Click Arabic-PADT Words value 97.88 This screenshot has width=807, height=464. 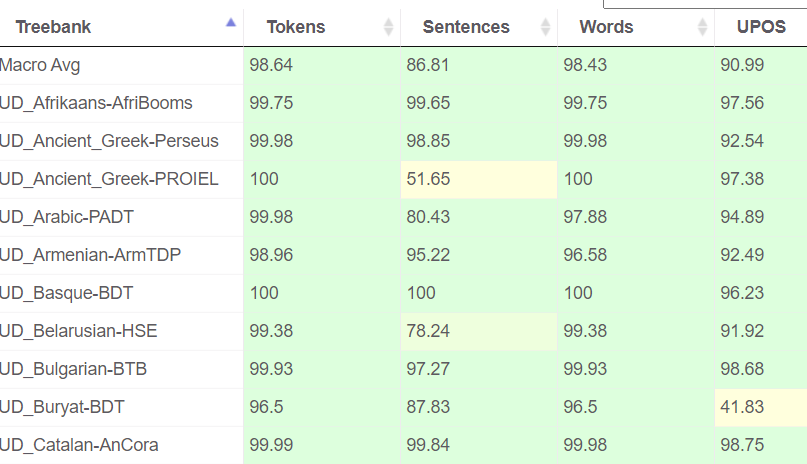(x=585, y=217)
